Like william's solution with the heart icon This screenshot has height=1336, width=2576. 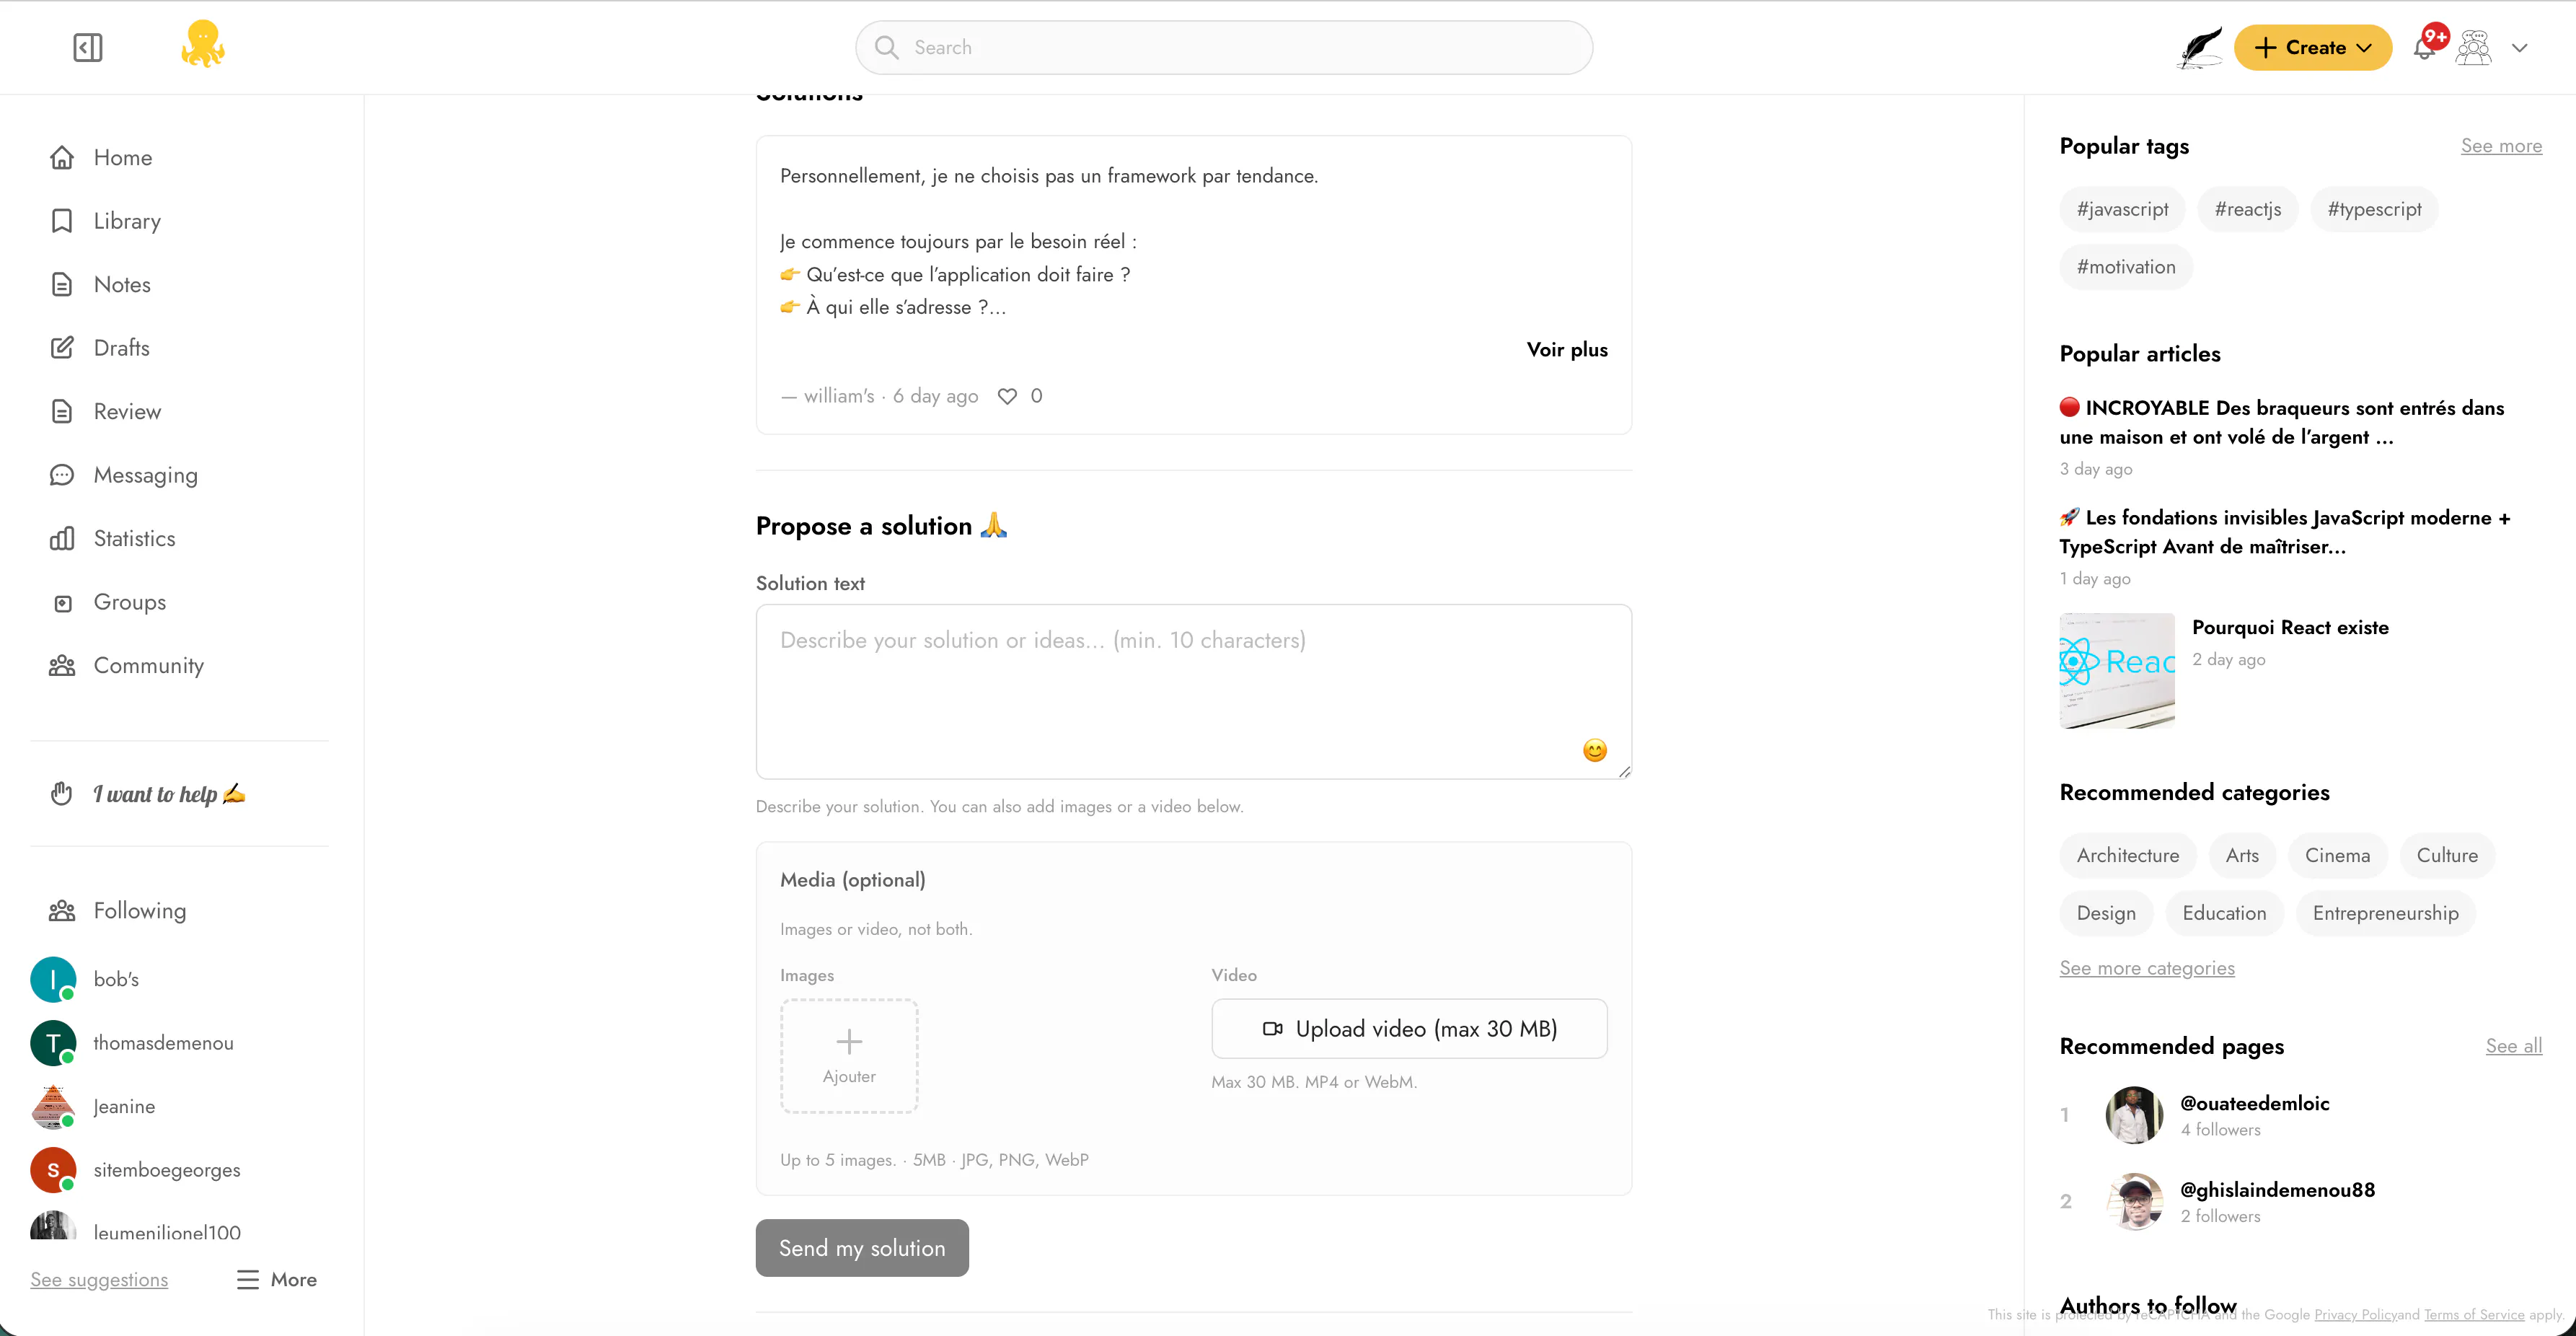click(1007, 396)
